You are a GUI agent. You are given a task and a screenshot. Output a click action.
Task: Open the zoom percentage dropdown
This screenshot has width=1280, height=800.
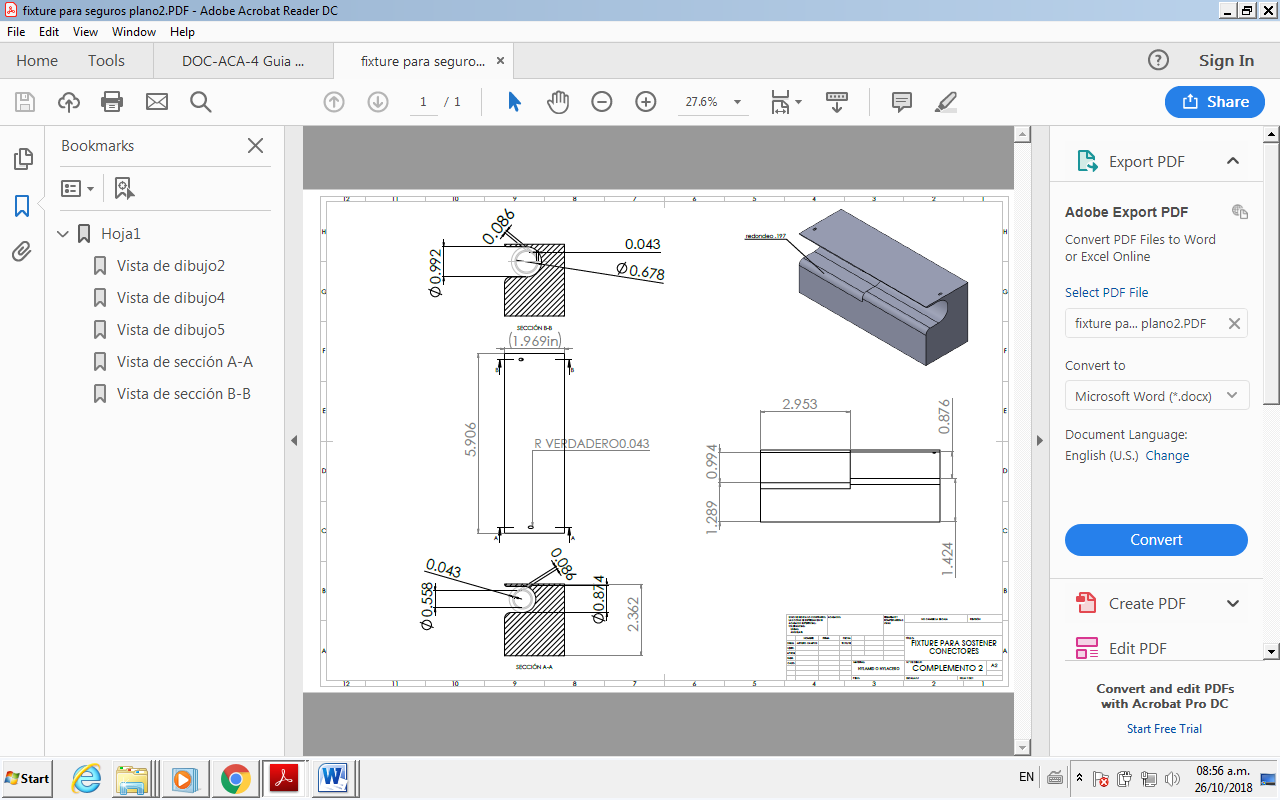[736, 101]
